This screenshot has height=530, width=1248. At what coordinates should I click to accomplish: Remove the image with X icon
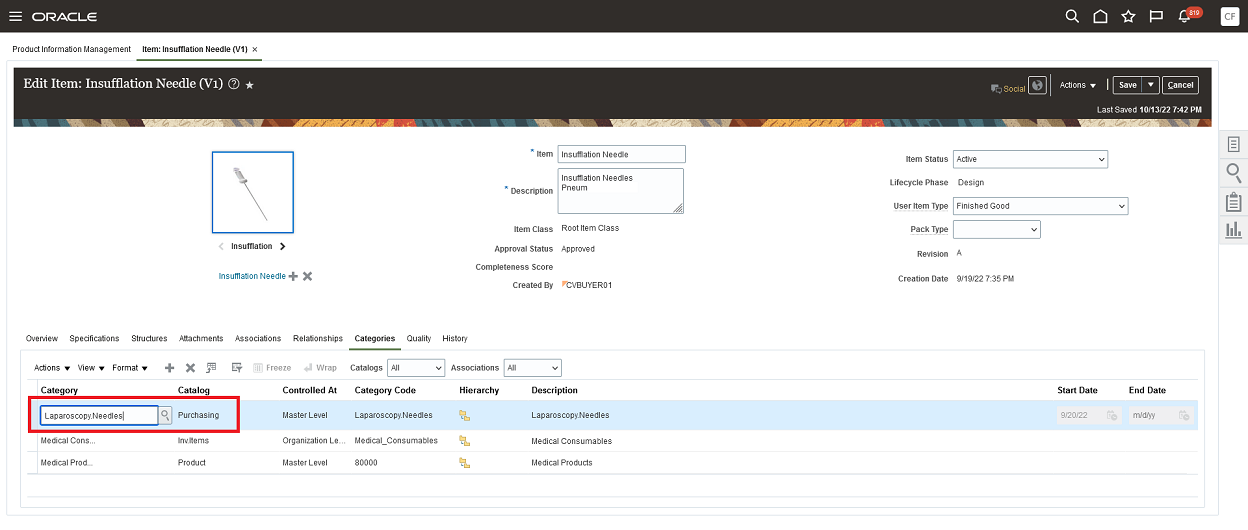(x=308, y=276)
